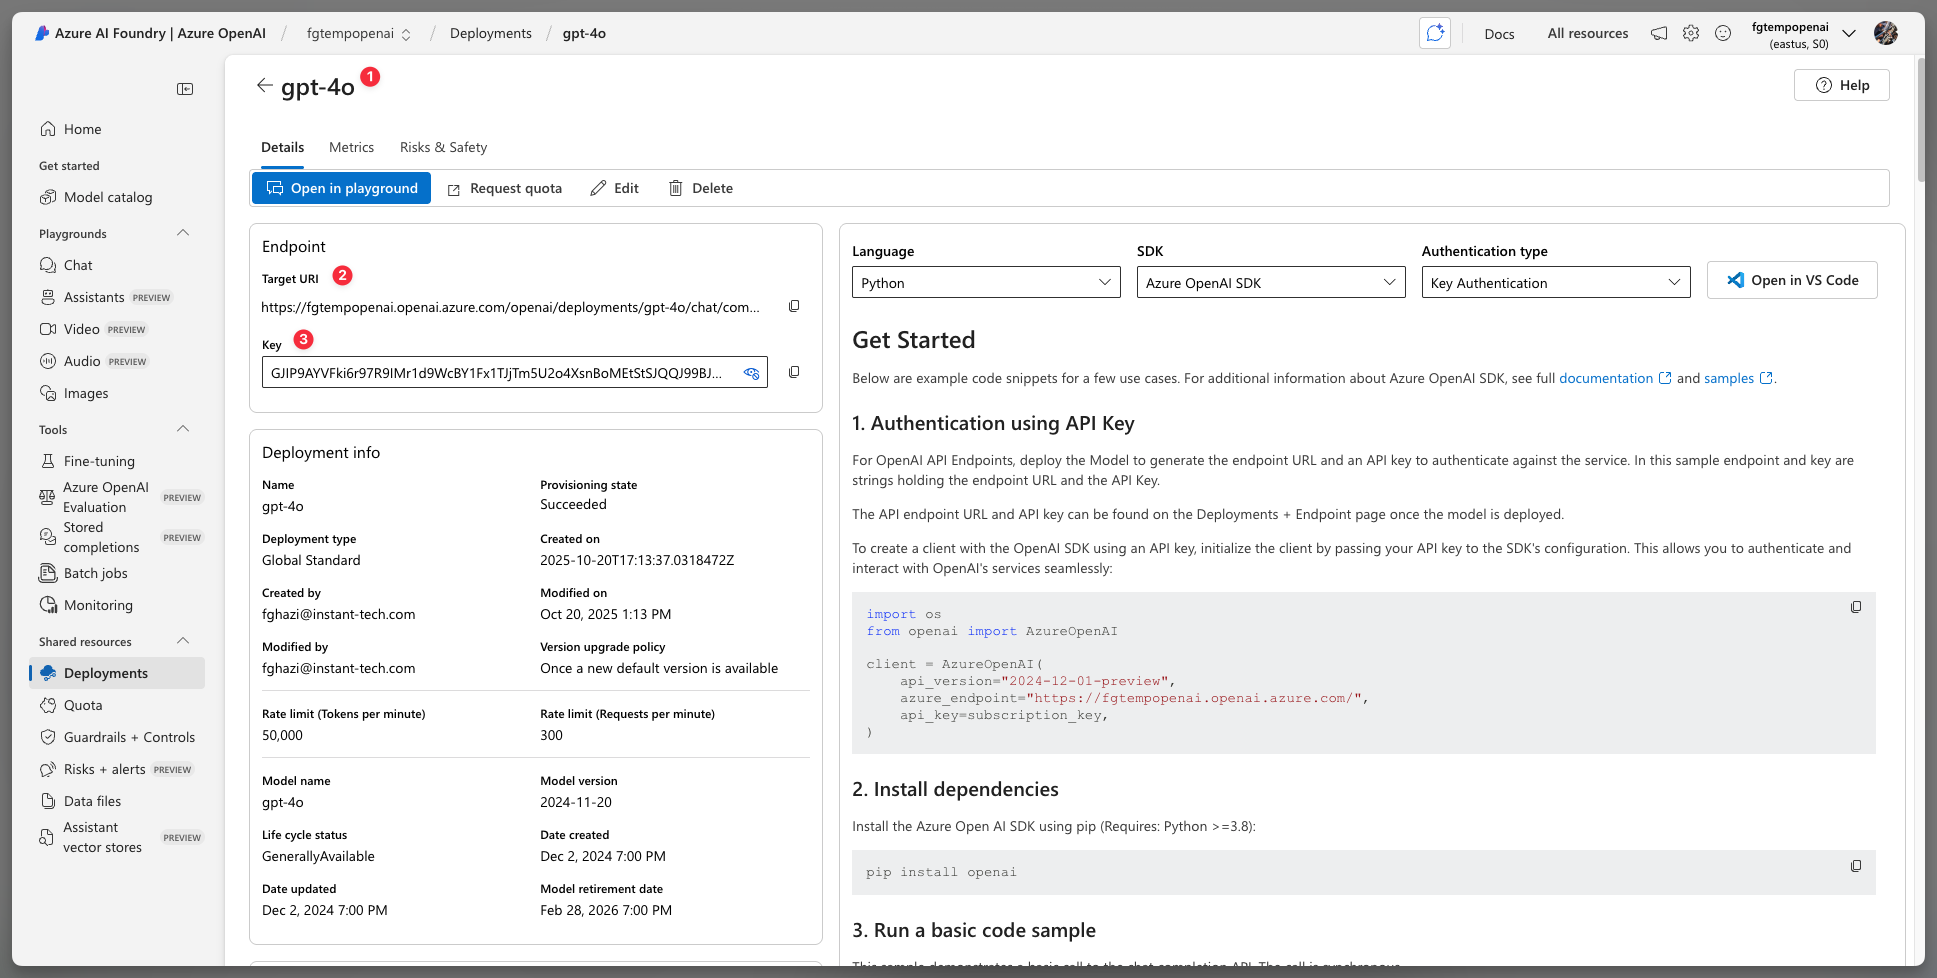Open announcements megaphone icon
1937x978 pixels.
(x=1659, y=33)
